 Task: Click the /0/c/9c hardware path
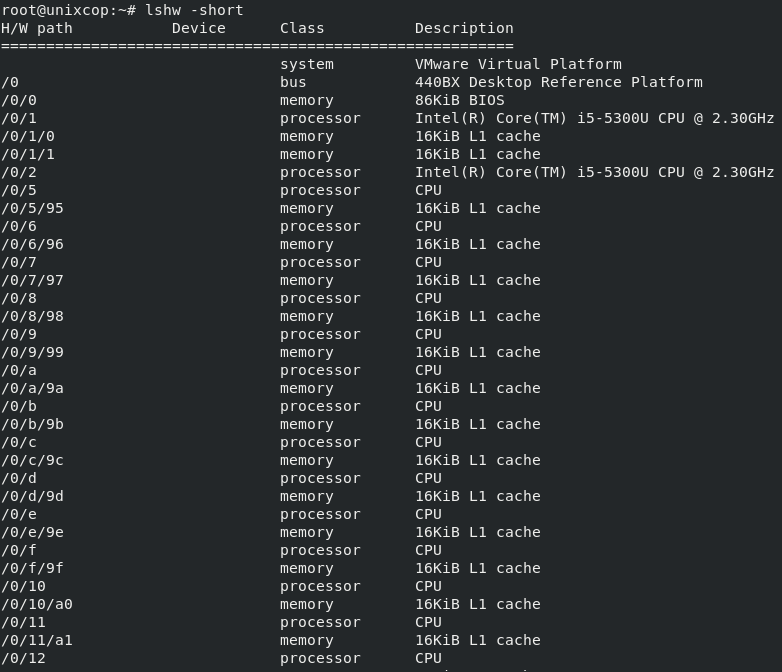[x=32, y=460]
